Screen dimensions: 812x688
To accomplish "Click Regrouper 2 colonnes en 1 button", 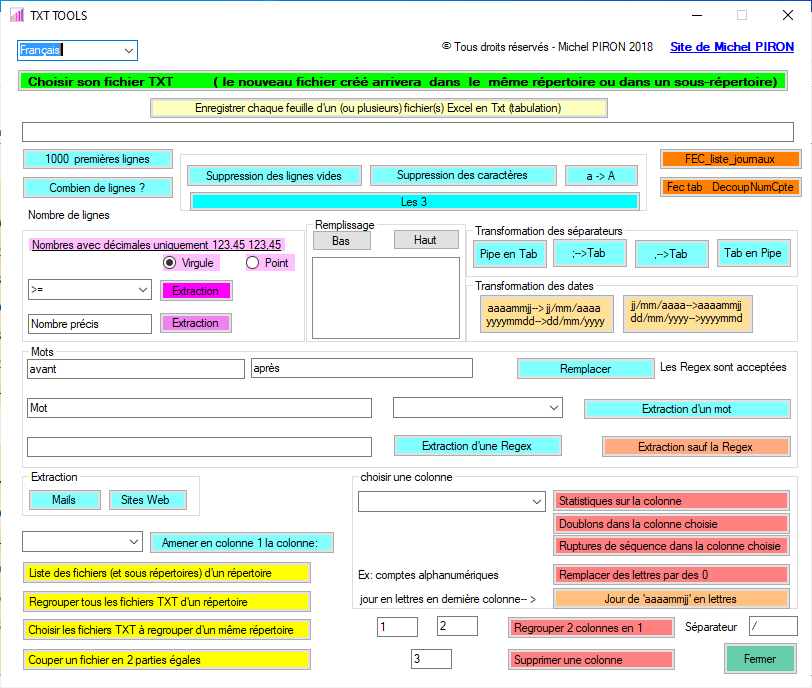I will tap(591, 628).
